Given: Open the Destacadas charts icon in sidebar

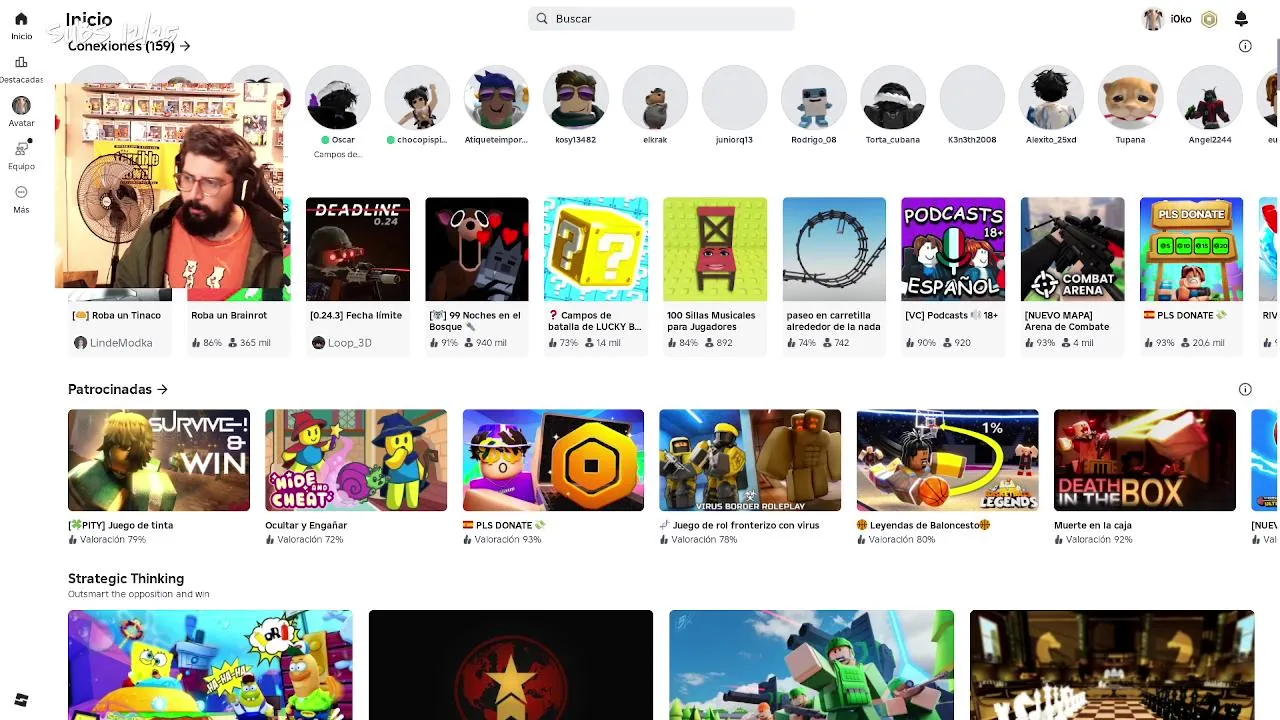Looking at the screenshot, I should pyautogui.click(x=21, y=62).
